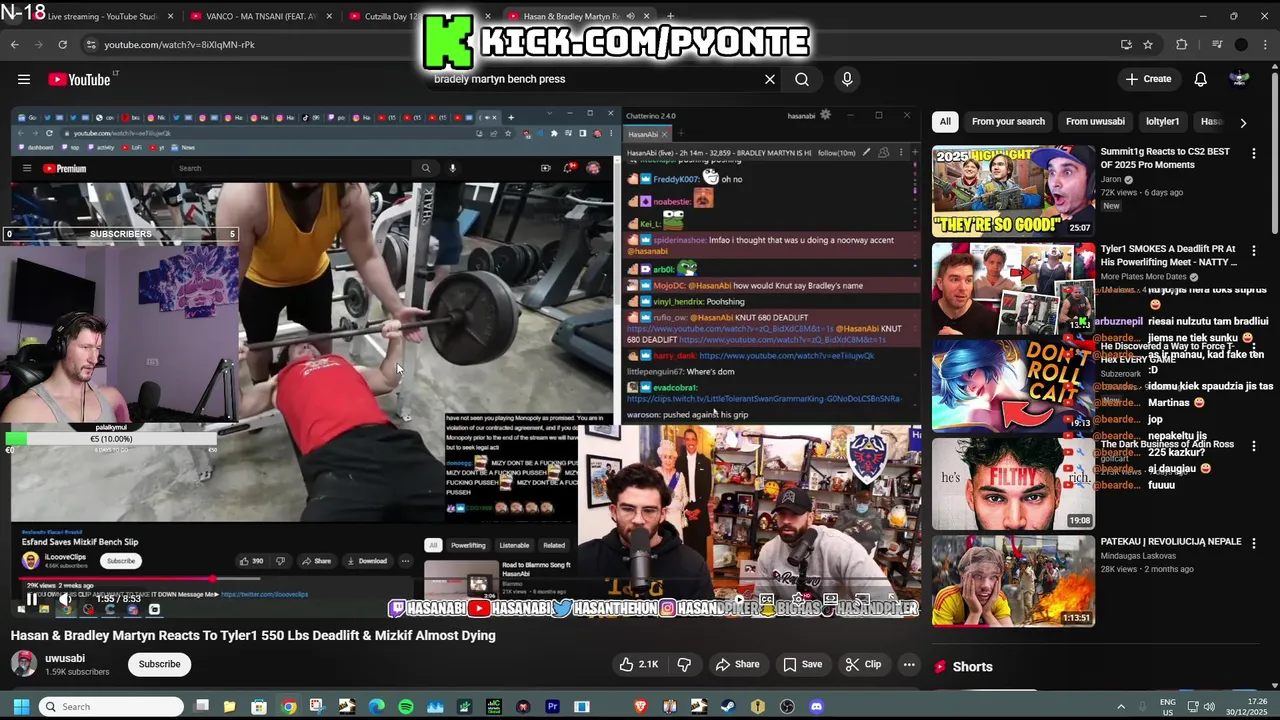The width and height of the screenshot is (1280, 720).
Task: Run the search with the magnifier icon
Action: coord(802,79)
